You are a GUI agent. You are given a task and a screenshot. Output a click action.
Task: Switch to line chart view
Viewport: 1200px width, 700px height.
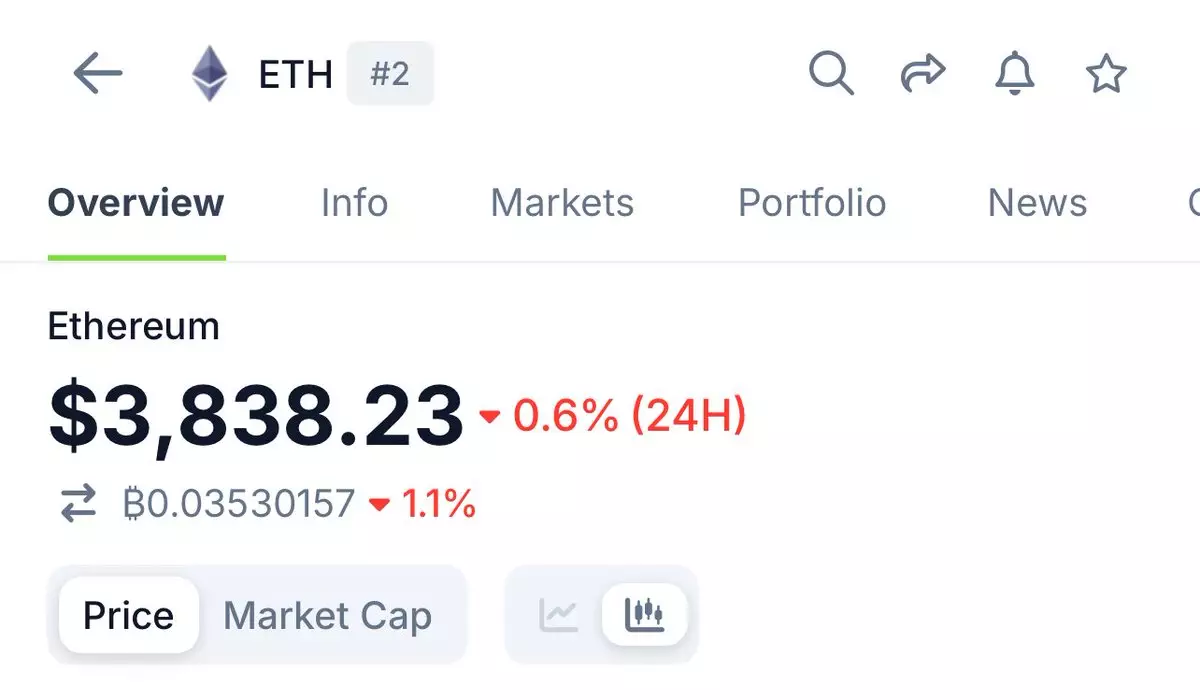pyautogui.click(x=558, y=614)
